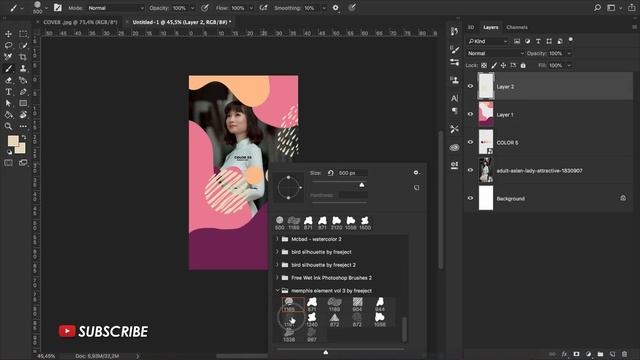Select the Eraser tool

click(8, 80)
